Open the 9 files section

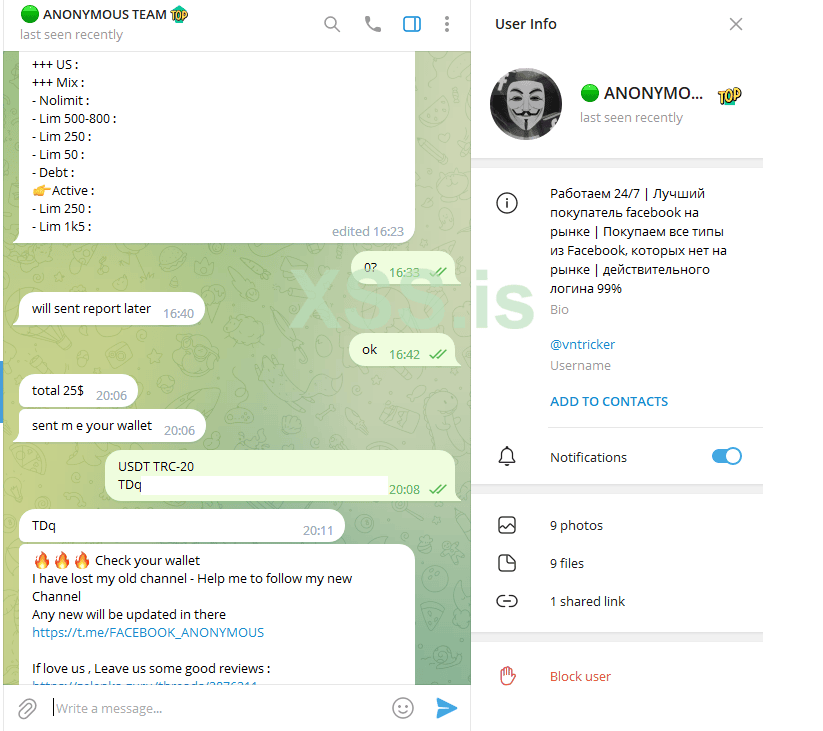(x=567, y=563)
